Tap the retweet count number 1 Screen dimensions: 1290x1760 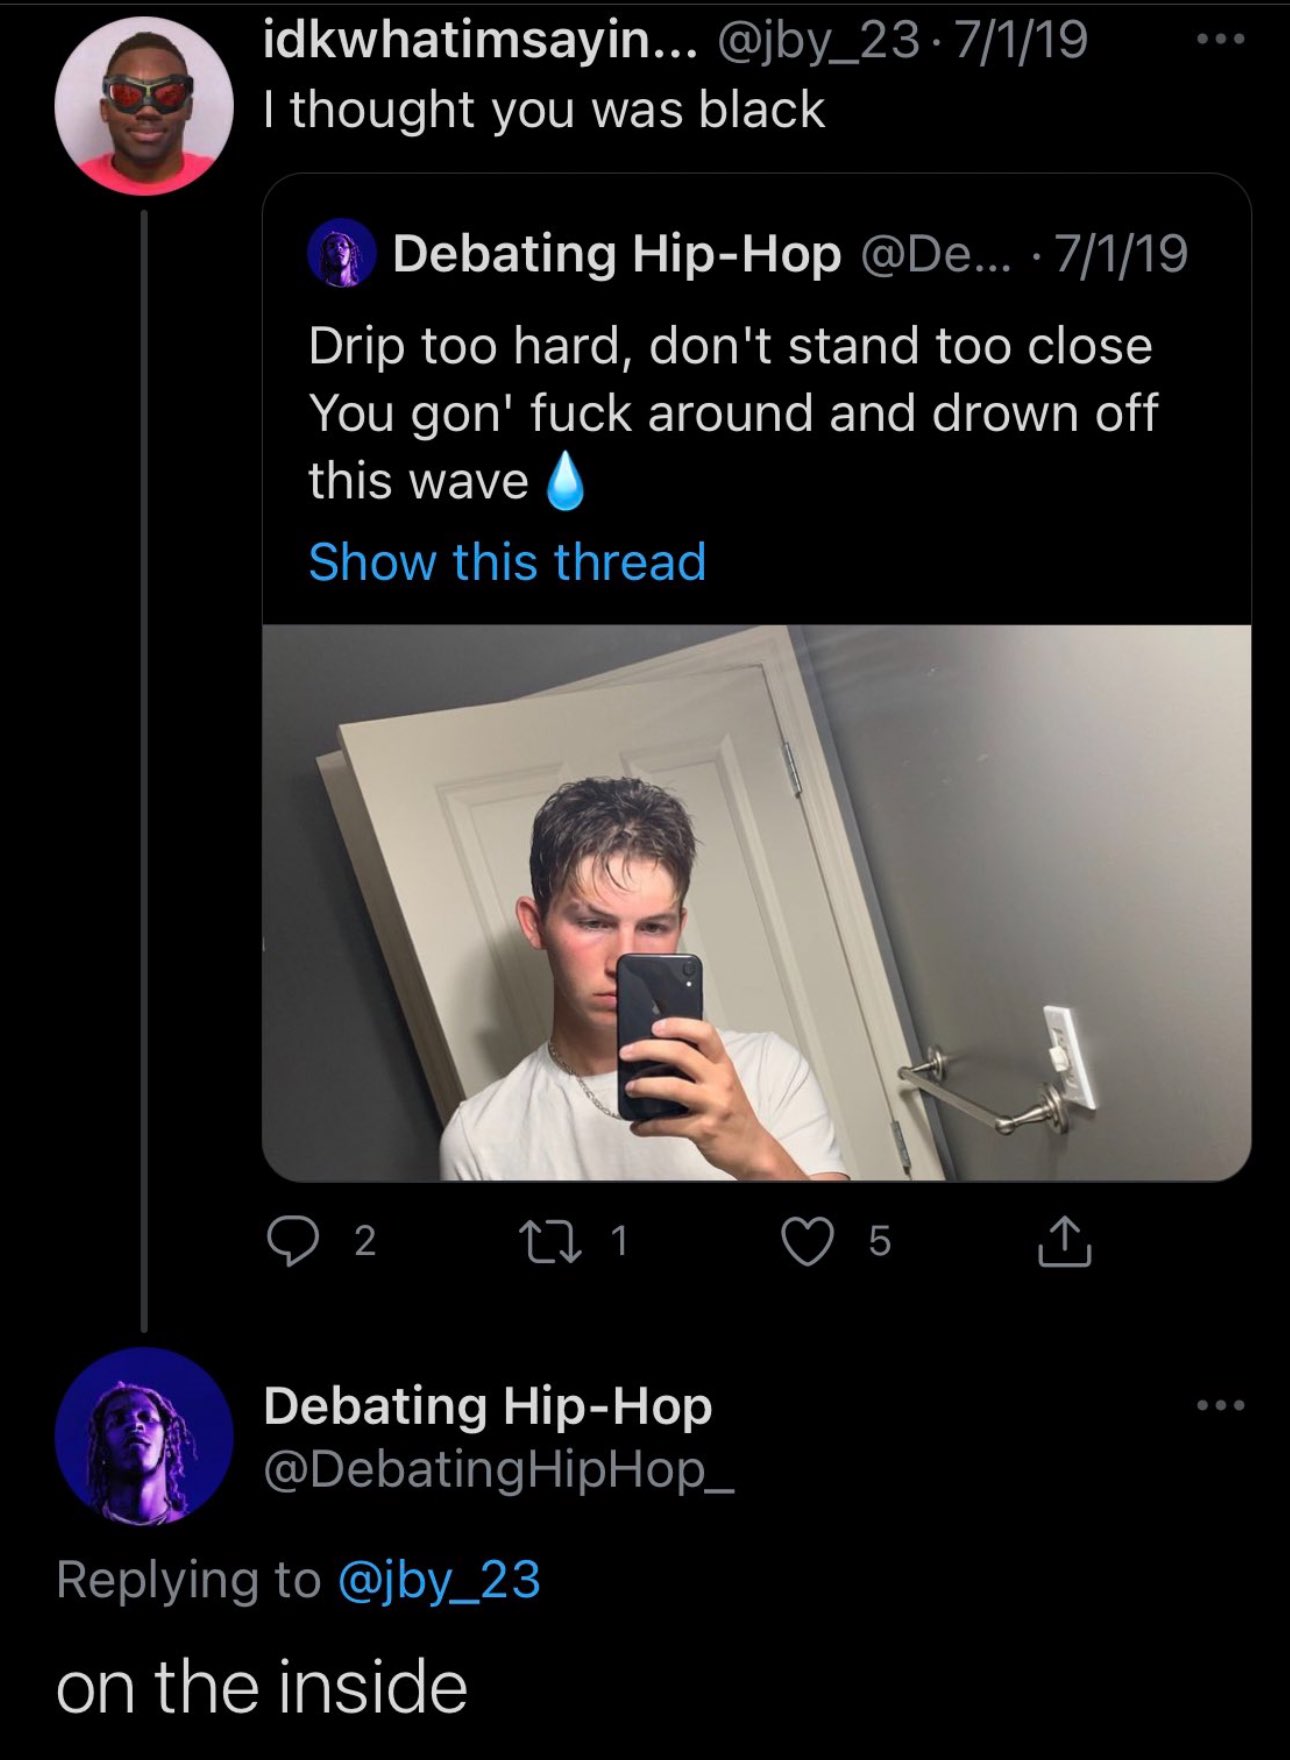coord(619,1242)
